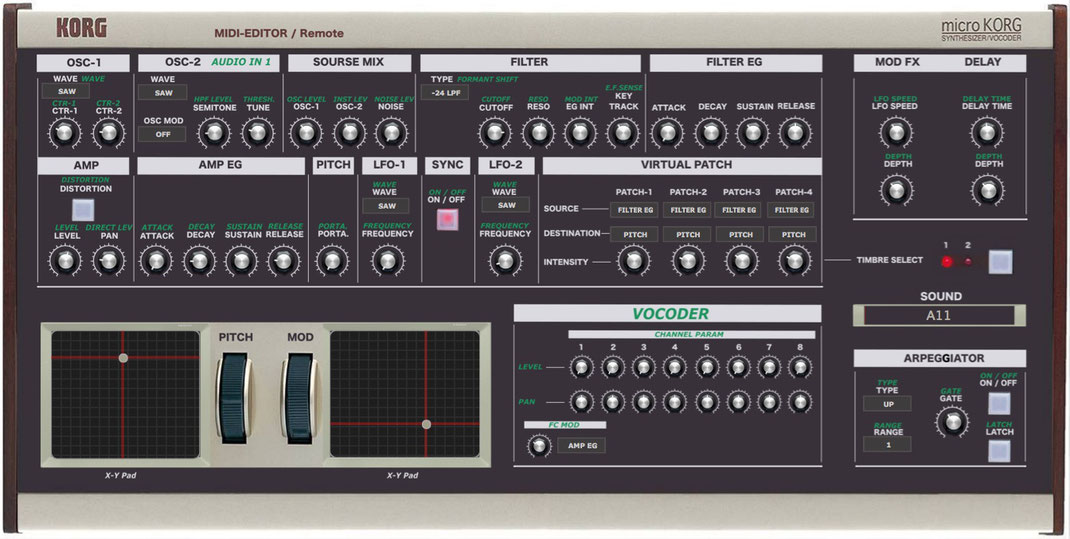Viewport: 1070px width, 539px height.
Task: Open the FC MOD source selector showing AMP EG
Action: (581, 446)
